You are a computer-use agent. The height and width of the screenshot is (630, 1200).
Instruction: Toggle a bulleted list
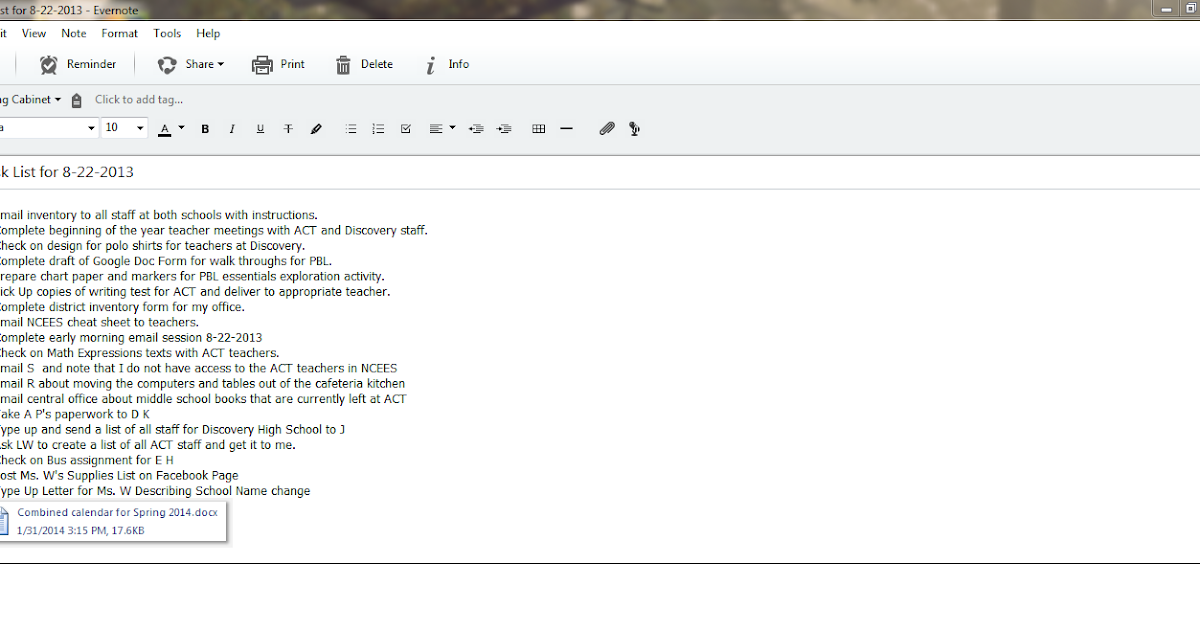point(351,128)
